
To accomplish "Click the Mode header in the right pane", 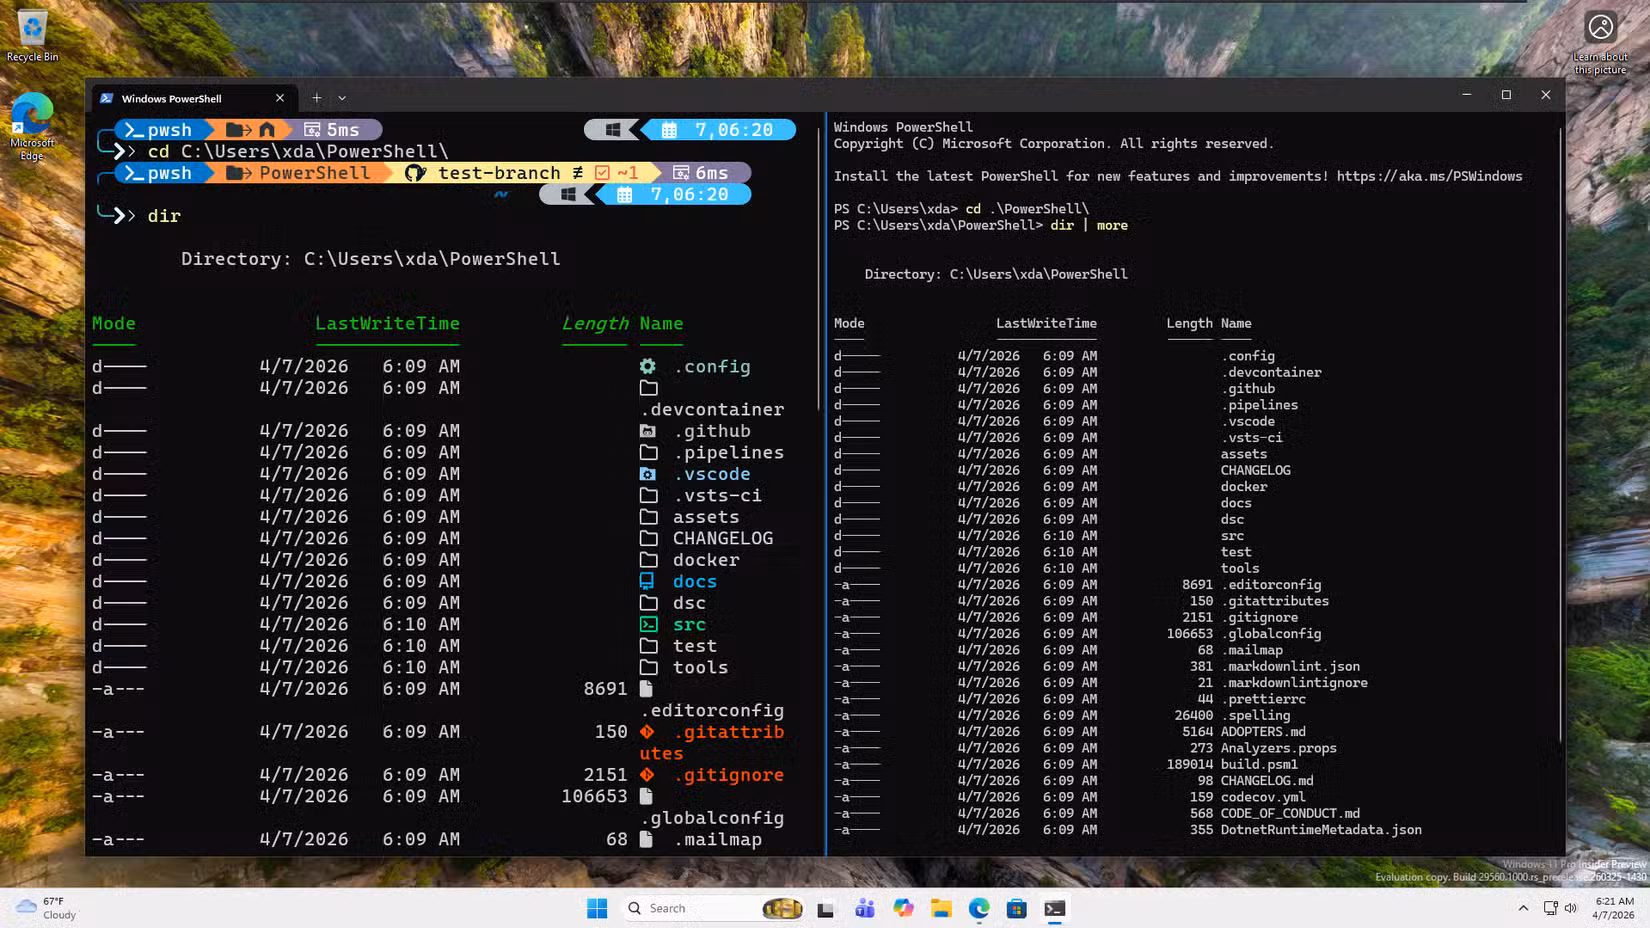I will tap(849, 323).
